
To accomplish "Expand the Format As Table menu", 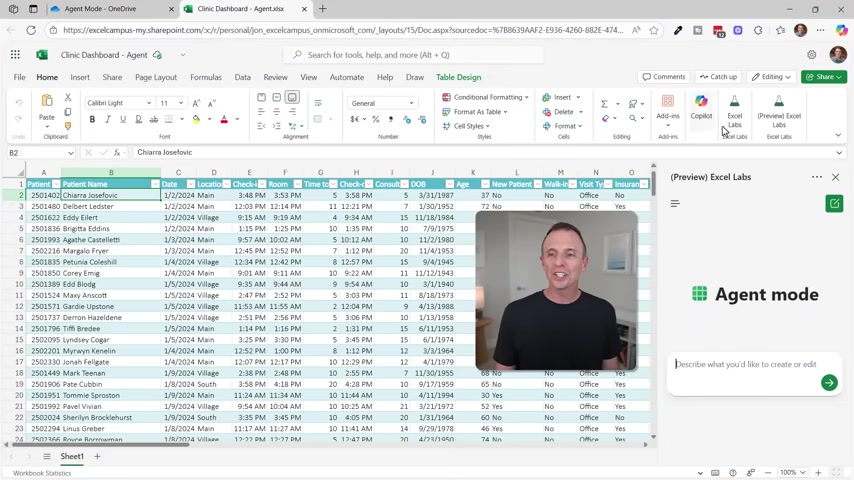I will 474,112.
